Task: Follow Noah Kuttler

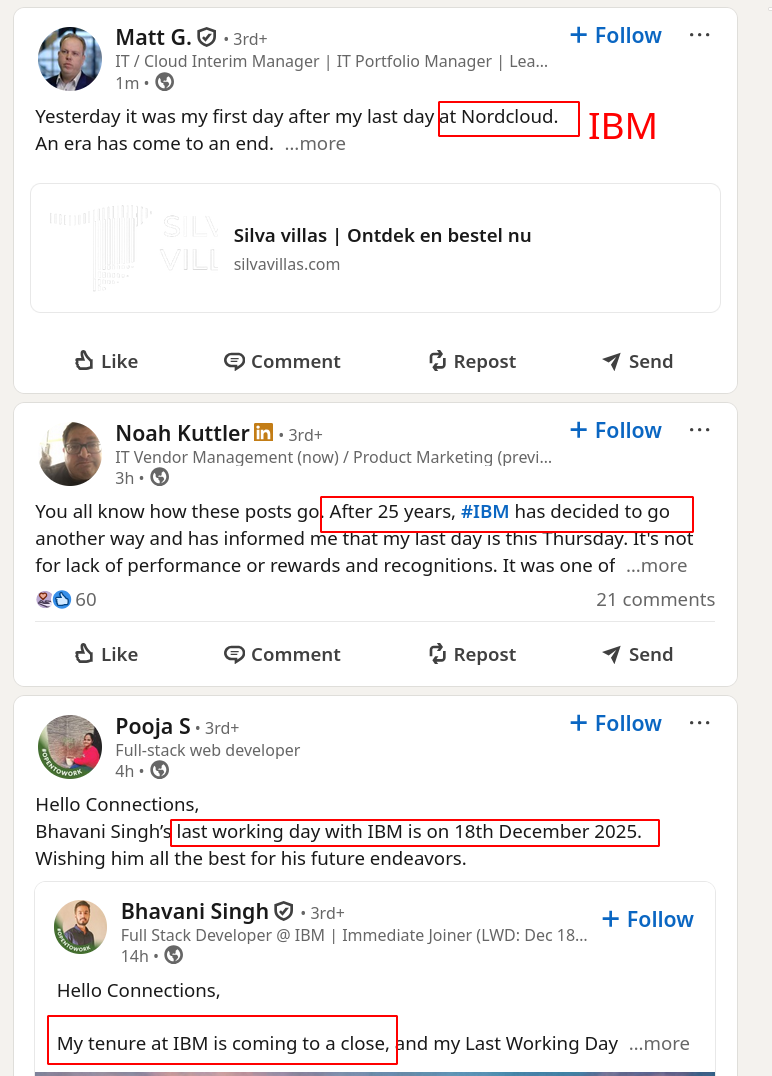Action: 615,430
